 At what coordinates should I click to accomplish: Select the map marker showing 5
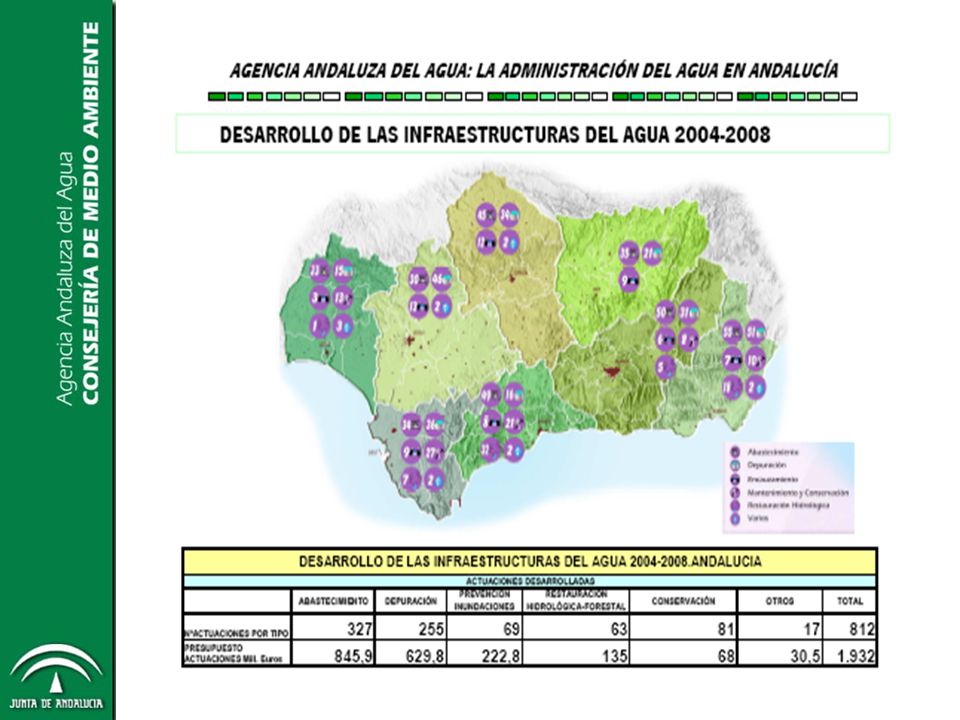click(665, 367)
